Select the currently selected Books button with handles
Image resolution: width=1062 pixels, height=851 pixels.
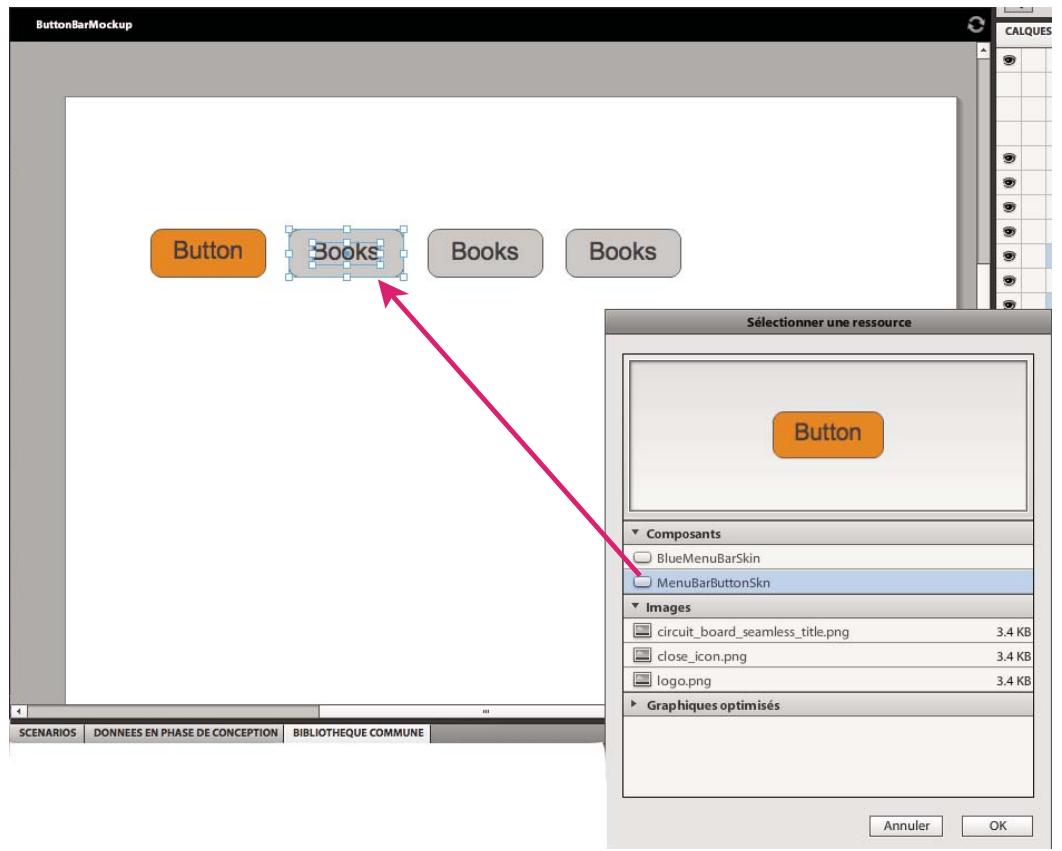pyautogui.click(x=346, y=253)
